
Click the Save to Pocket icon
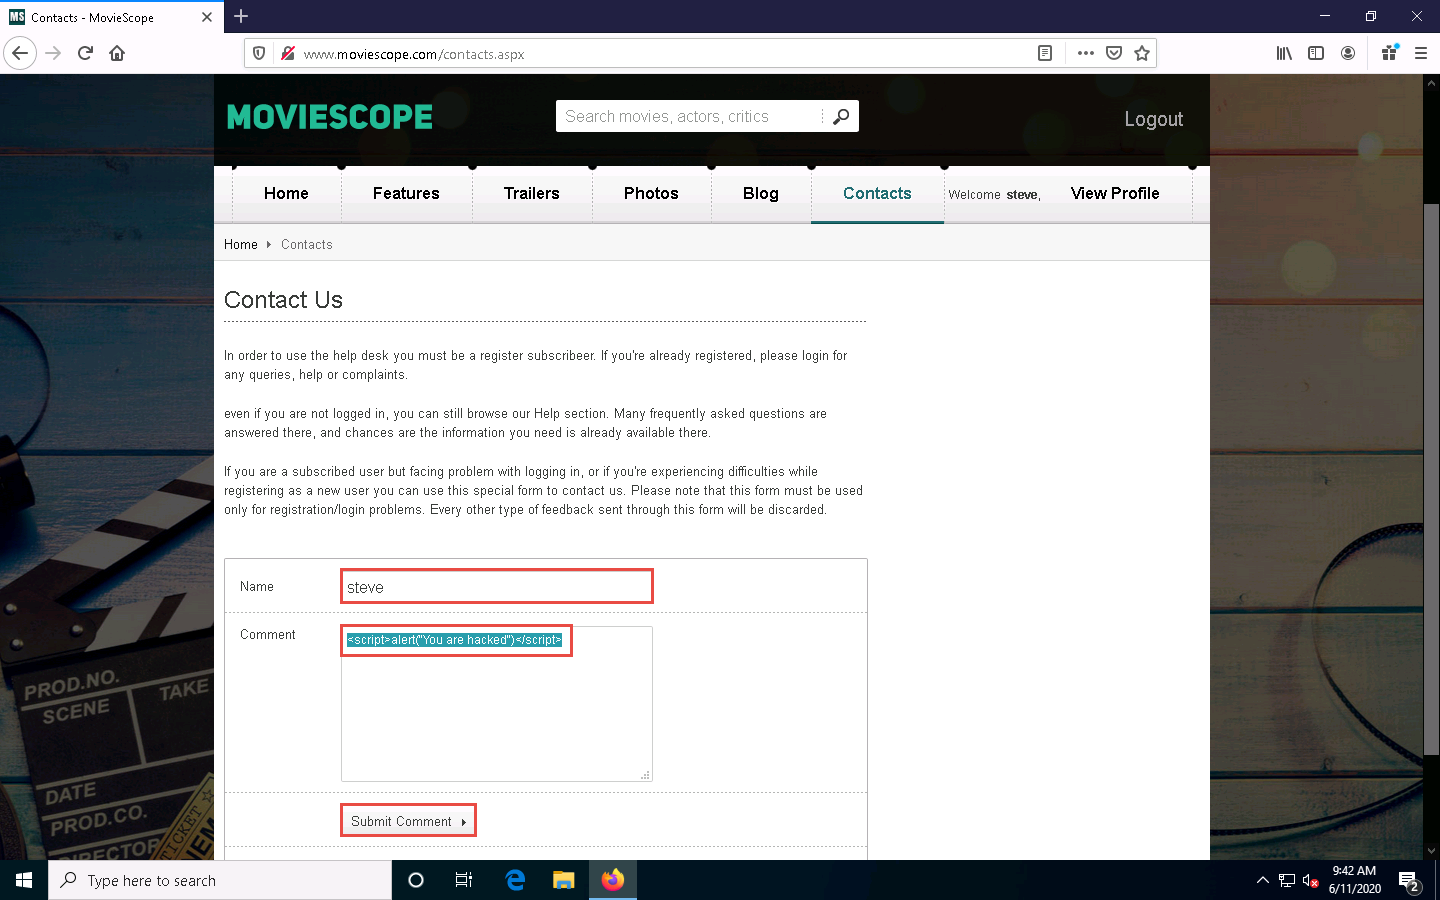[x=1114, y=53]
